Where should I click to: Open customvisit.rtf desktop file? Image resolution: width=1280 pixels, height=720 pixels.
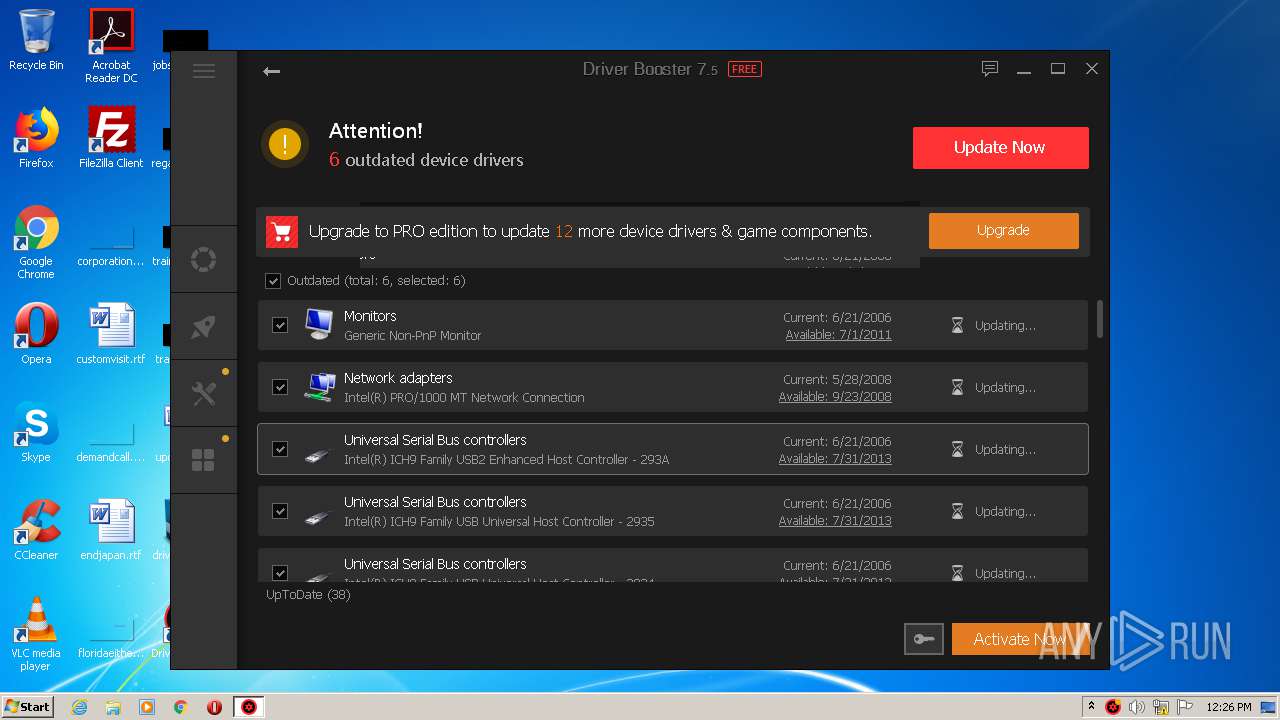click(x=111, y=334)
